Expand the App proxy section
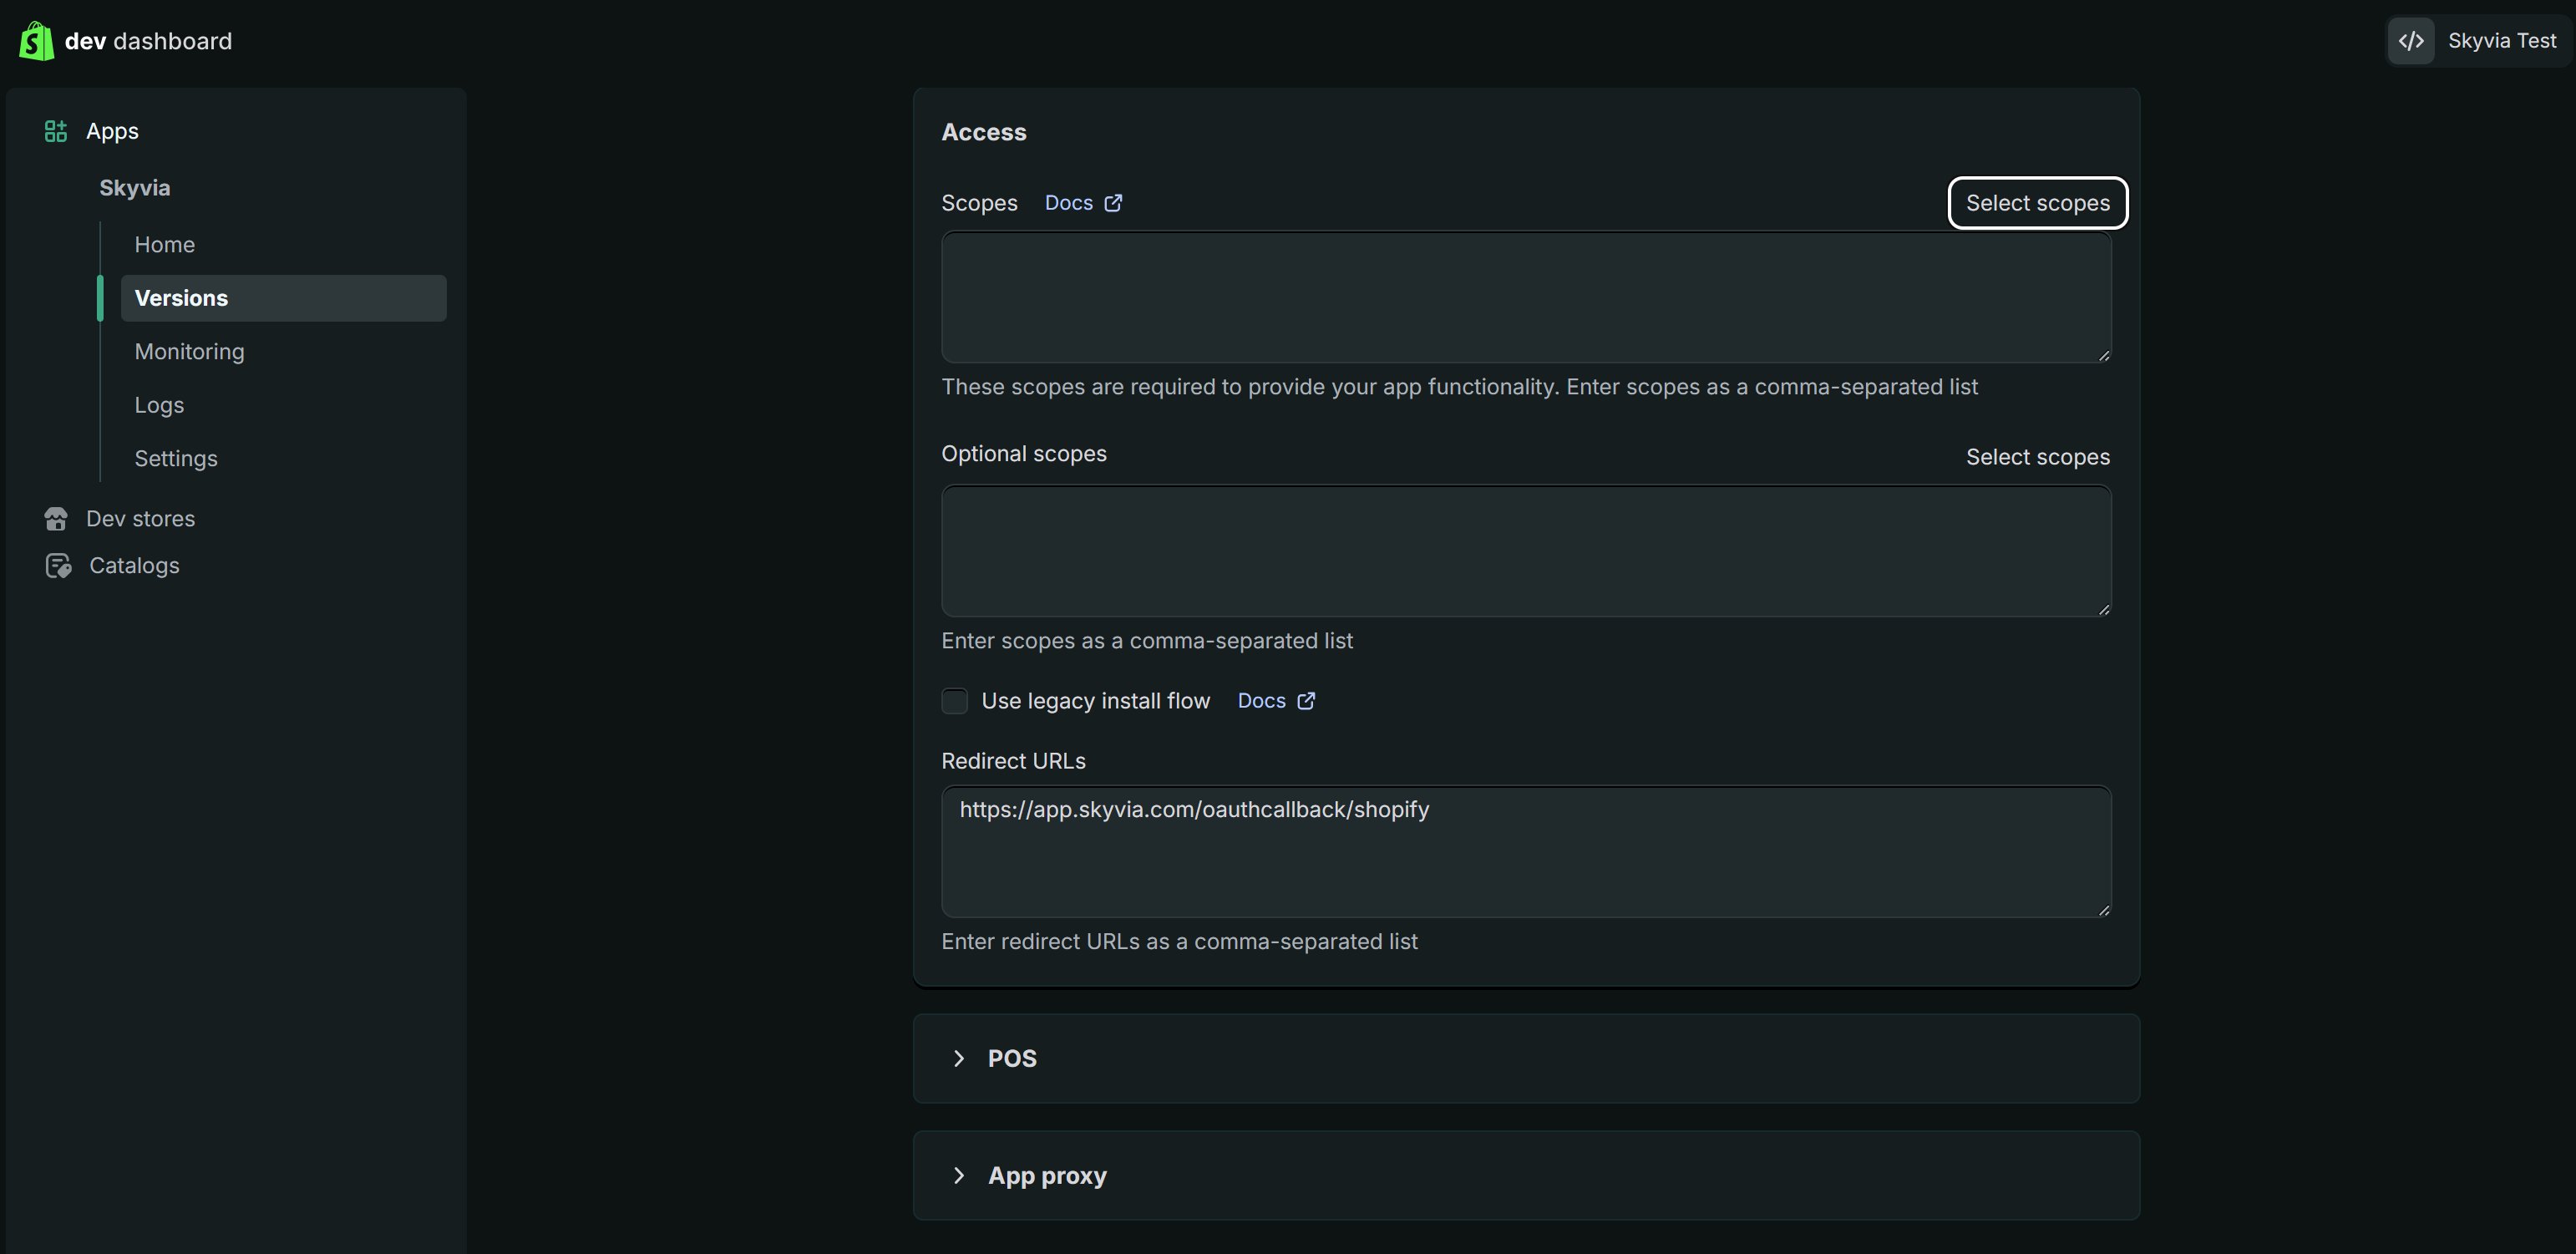Viewport: 2576px width, 1254px height. tap(1046, 1175)
